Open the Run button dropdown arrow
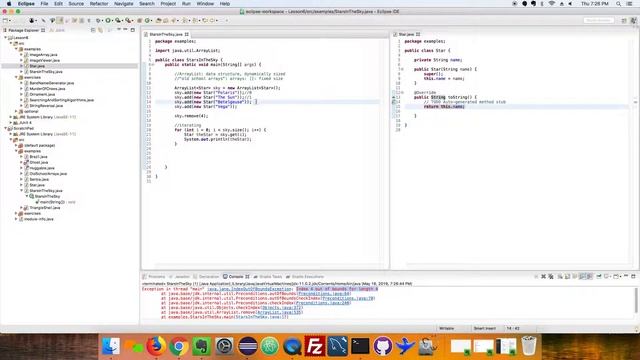This screenshot has width=640, height=360. tap(113, 20)
